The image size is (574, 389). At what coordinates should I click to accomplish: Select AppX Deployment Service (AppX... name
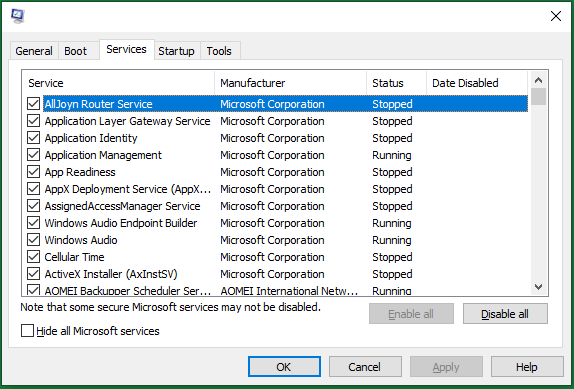point(128,189)
